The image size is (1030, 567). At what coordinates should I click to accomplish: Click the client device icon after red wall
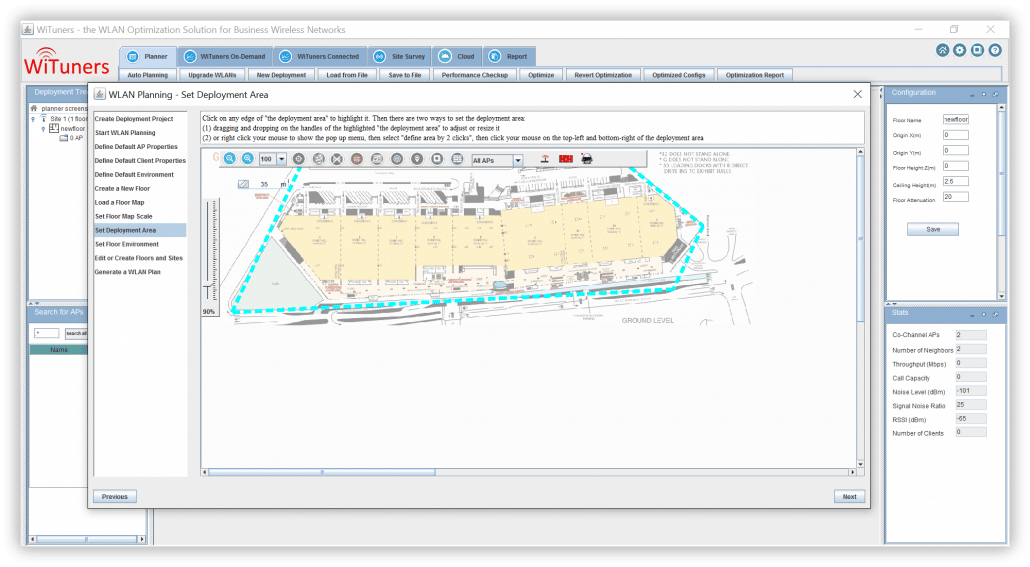(x=587, y=158)
